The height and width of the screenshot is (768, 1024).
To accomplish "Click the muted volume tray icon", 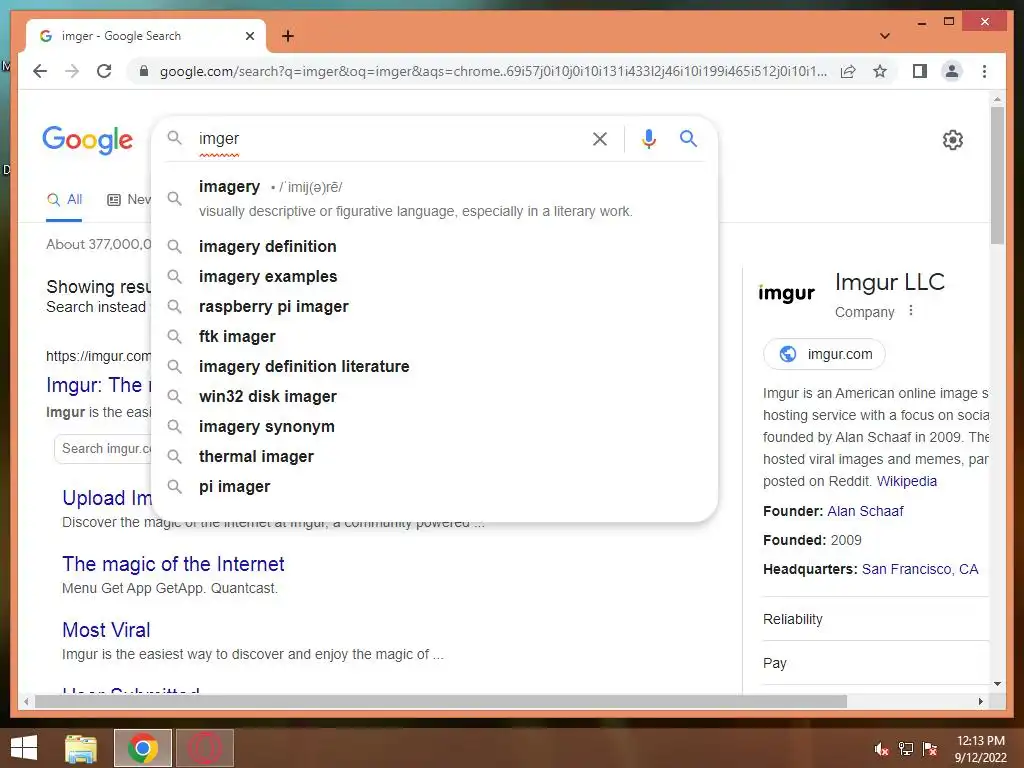I will (881, 749).
